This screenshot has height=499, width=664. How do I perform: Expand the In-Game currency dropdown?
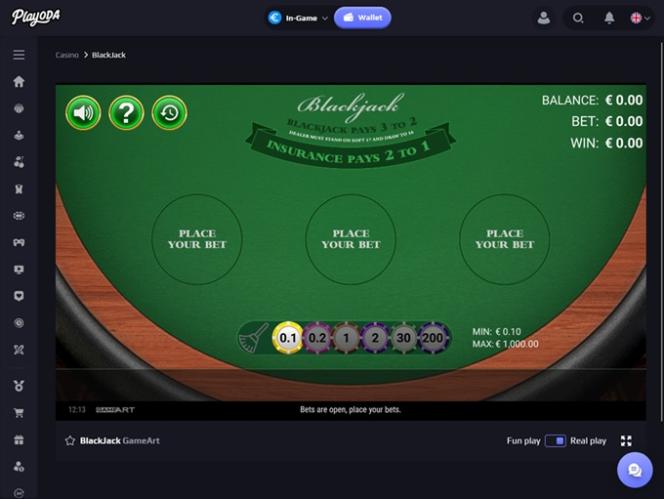pos(298,18)
